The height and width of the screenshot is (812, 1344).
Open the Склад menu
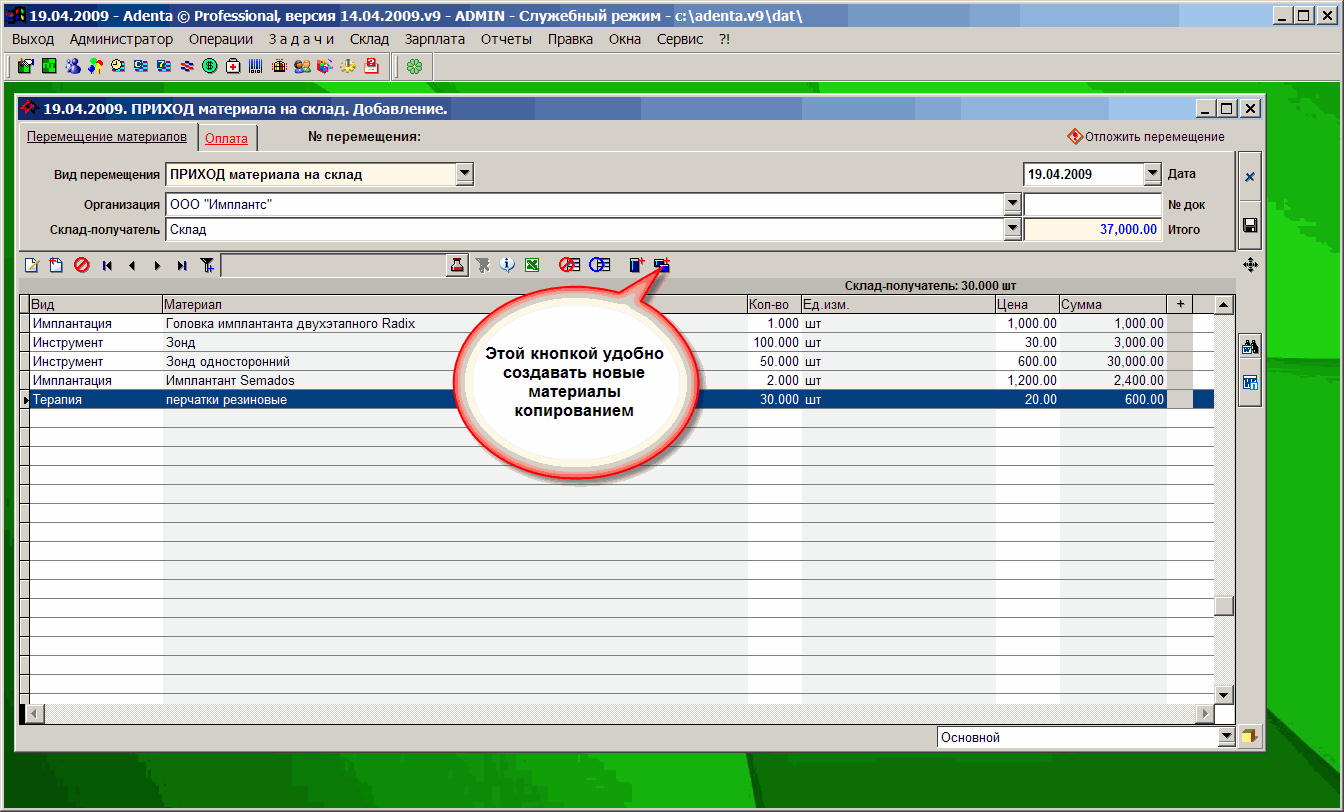click(x=369, y=39)
